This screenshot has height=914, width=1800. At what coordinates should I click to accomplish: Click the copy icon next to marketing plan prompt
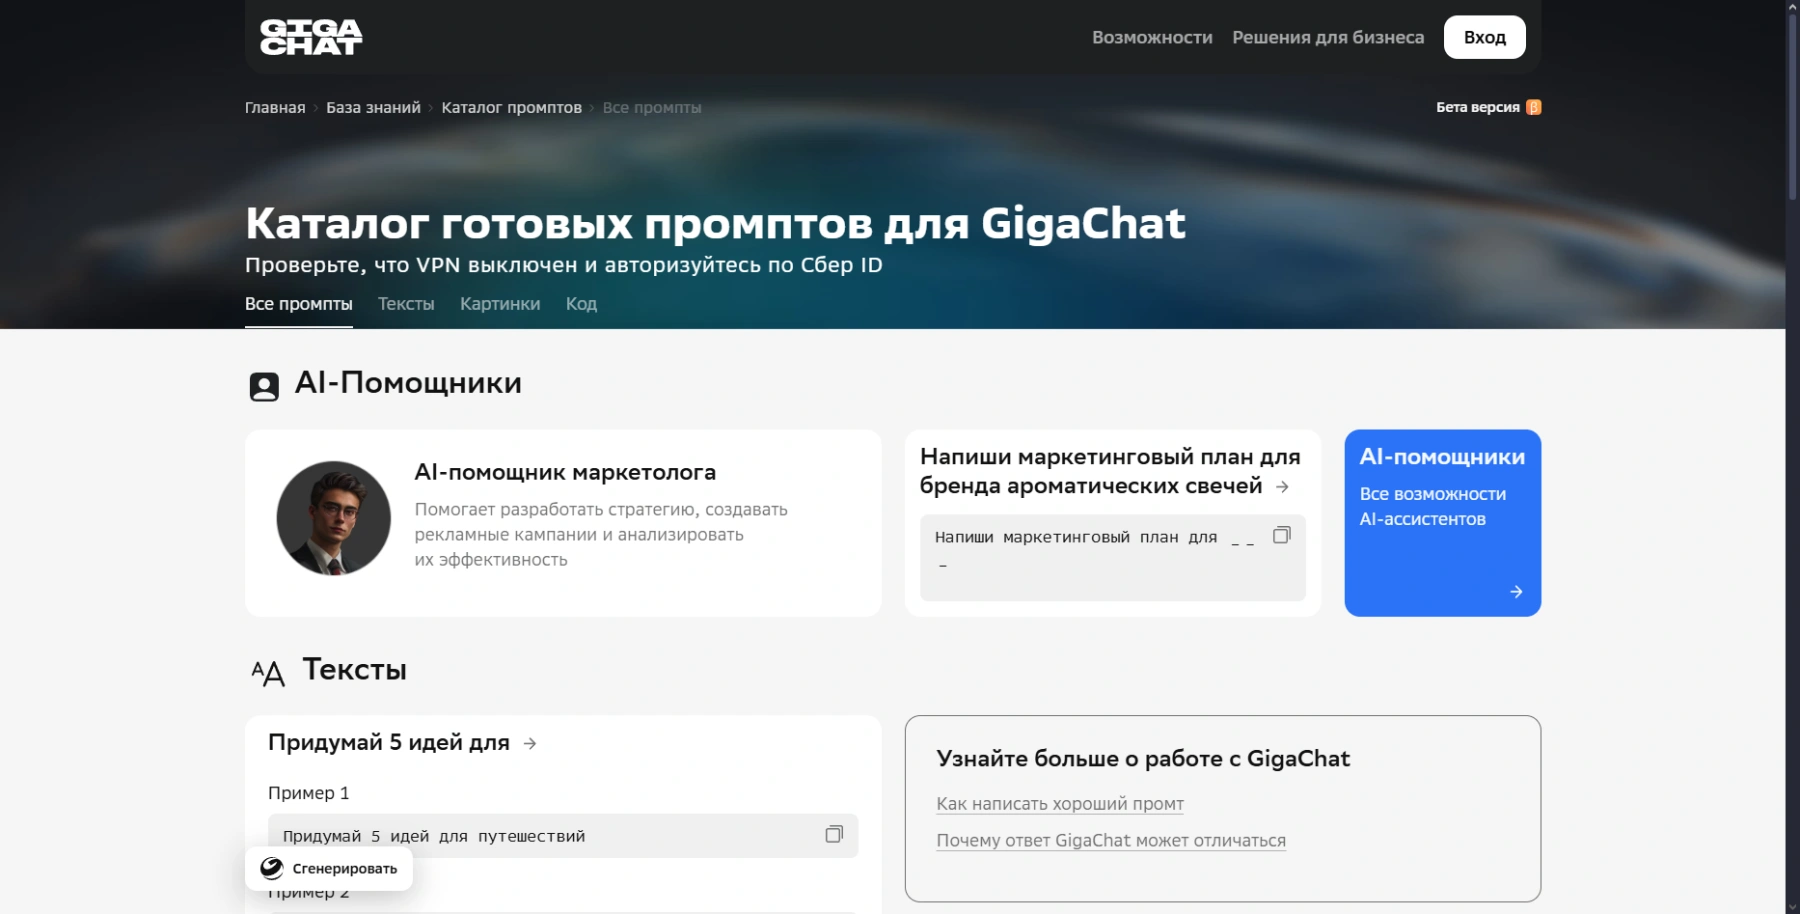(x=1280, y=538)
